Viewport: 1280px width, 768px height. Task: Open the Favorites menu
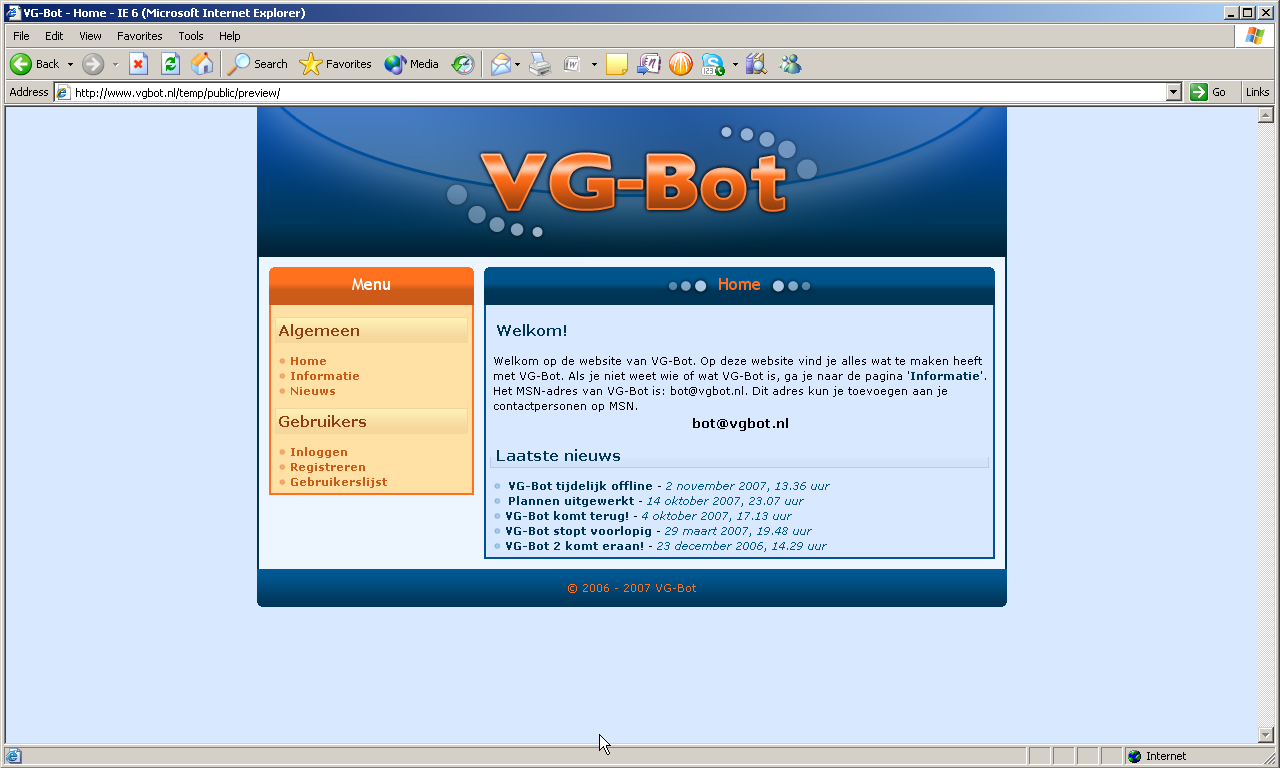(139, 36)
